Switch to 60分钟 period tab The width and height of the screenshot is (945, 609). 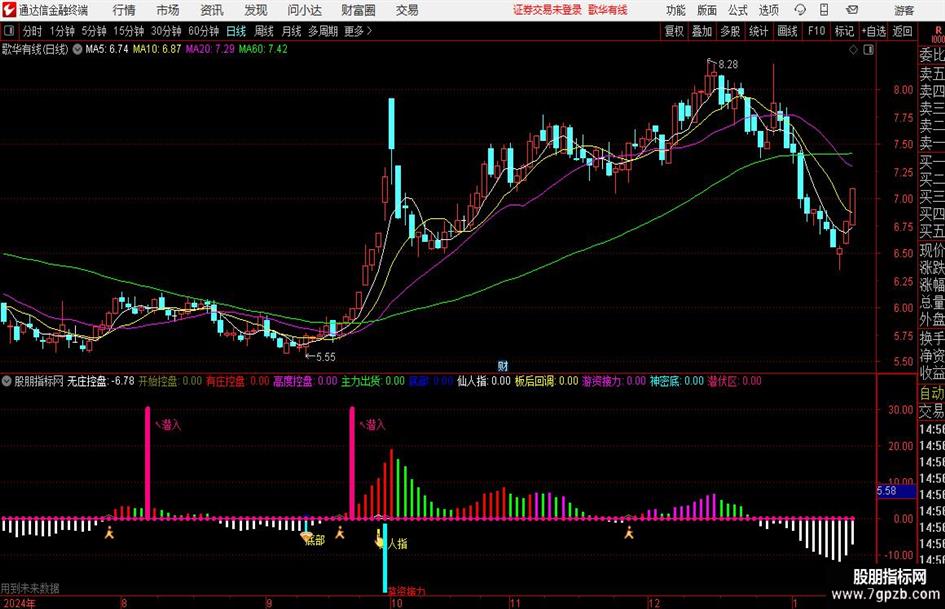(204, 31)
